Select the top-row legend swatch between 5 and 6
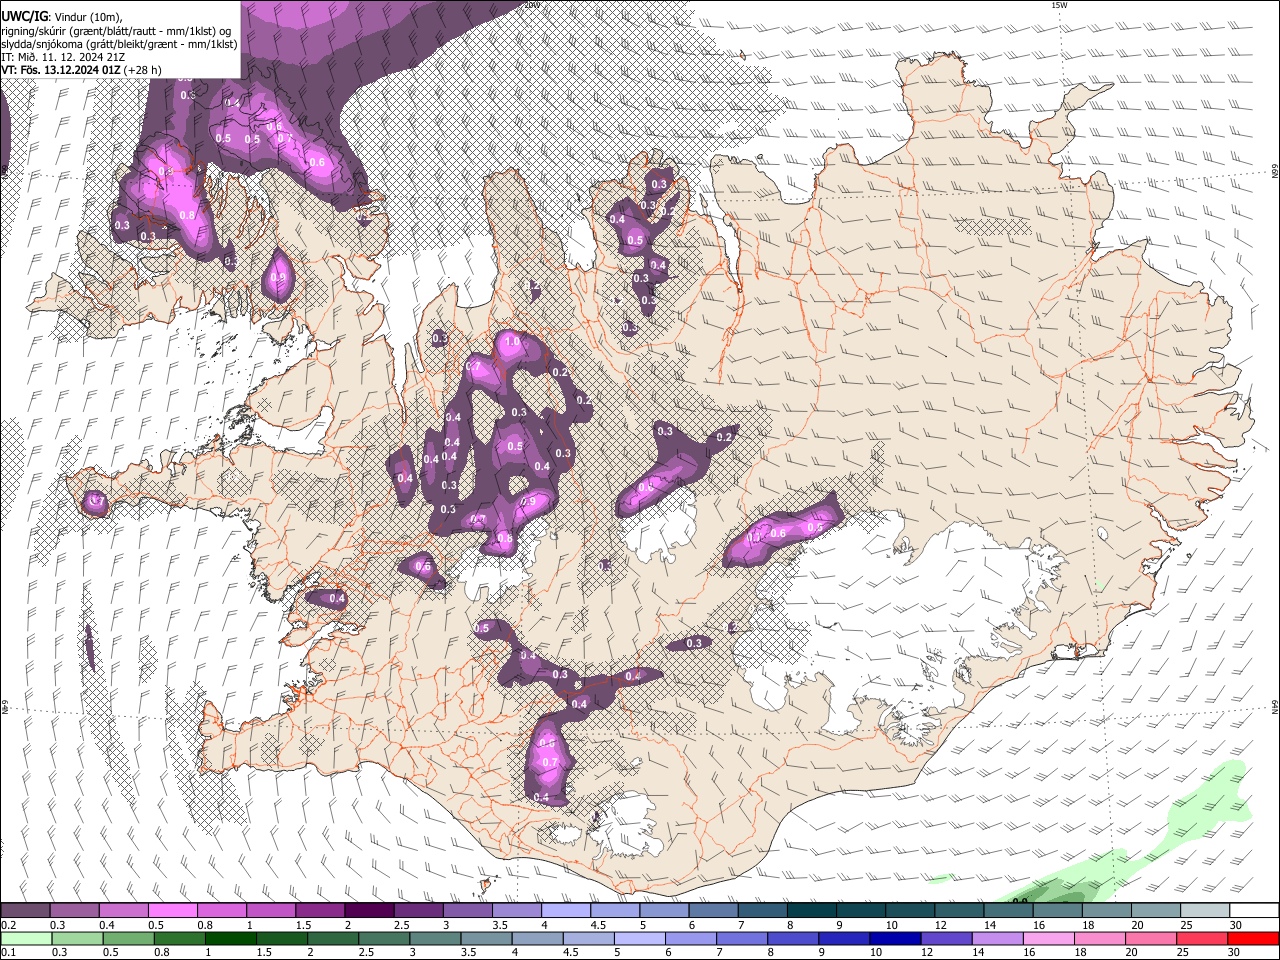Viewport: 1280px width, 960px height. (x=663, y=911)
